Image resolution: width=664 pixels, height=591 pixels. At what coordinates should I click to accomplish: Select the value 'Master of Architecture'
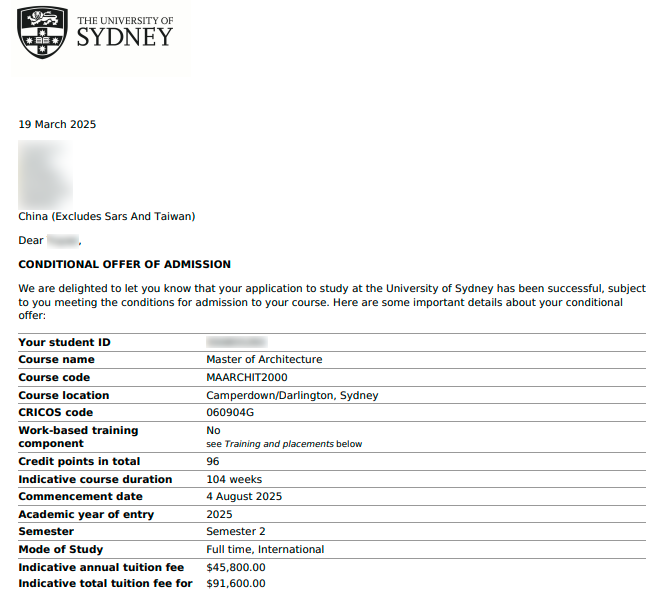click(x=264, y=360)
